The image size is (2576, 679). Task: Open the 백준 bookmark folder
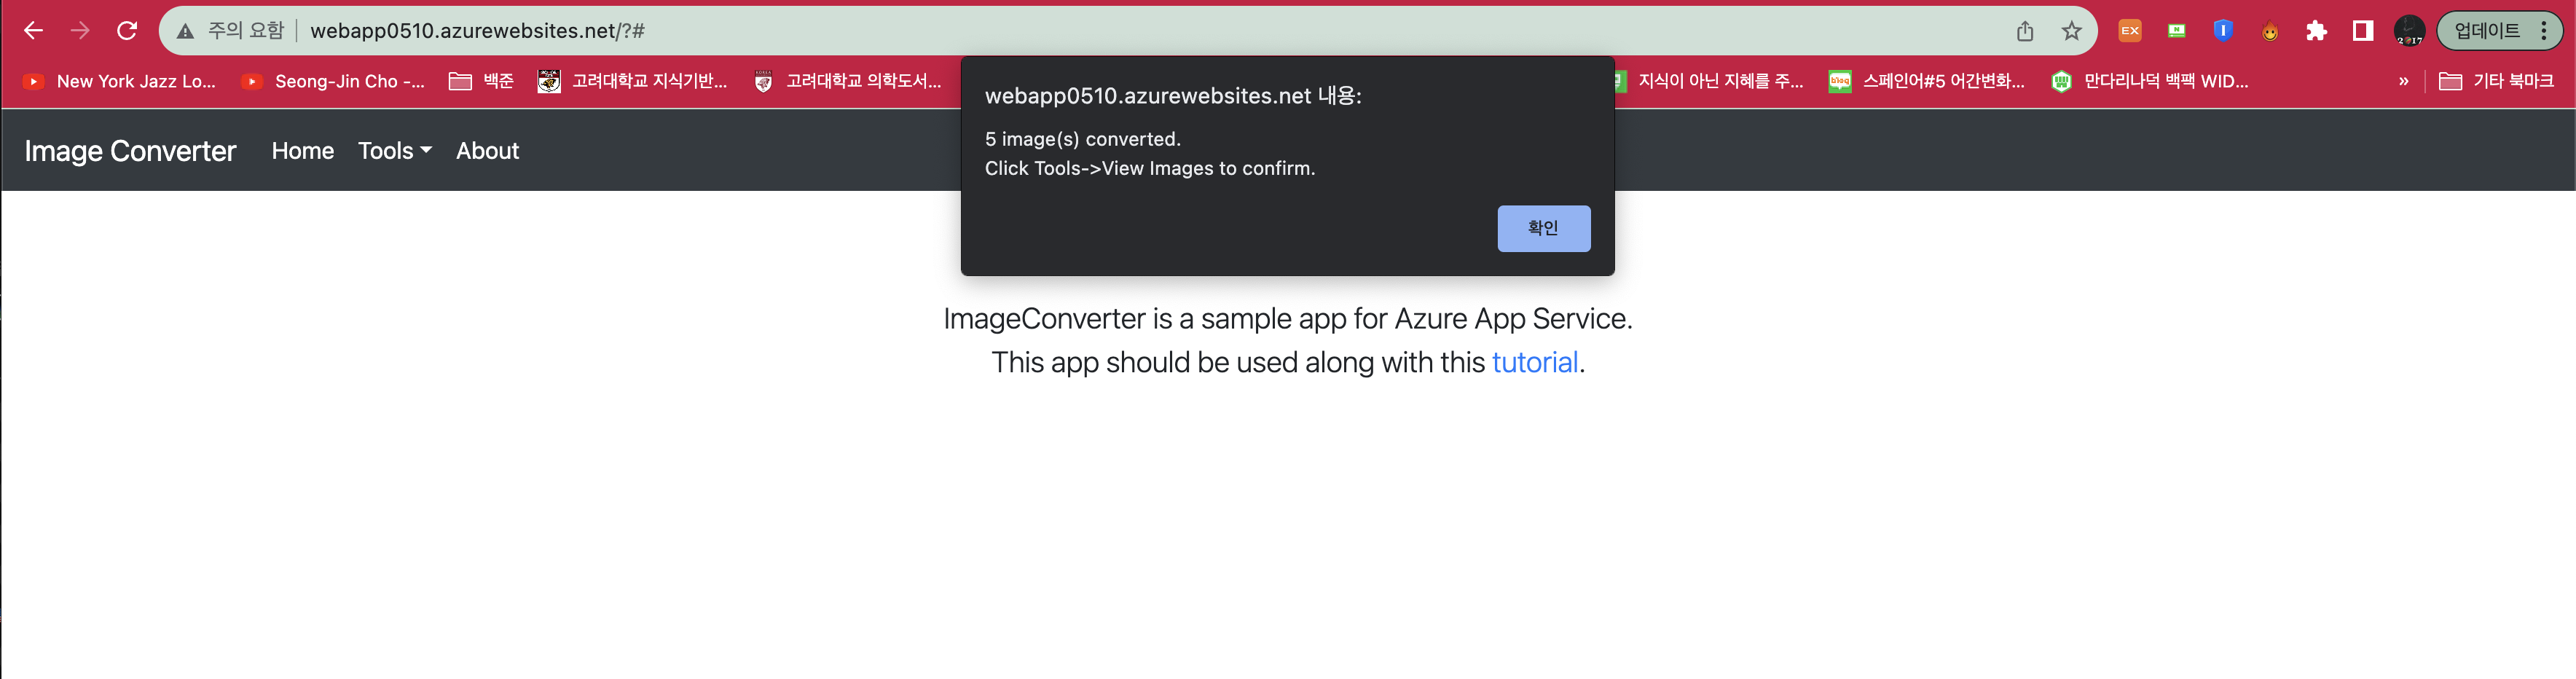482,81
